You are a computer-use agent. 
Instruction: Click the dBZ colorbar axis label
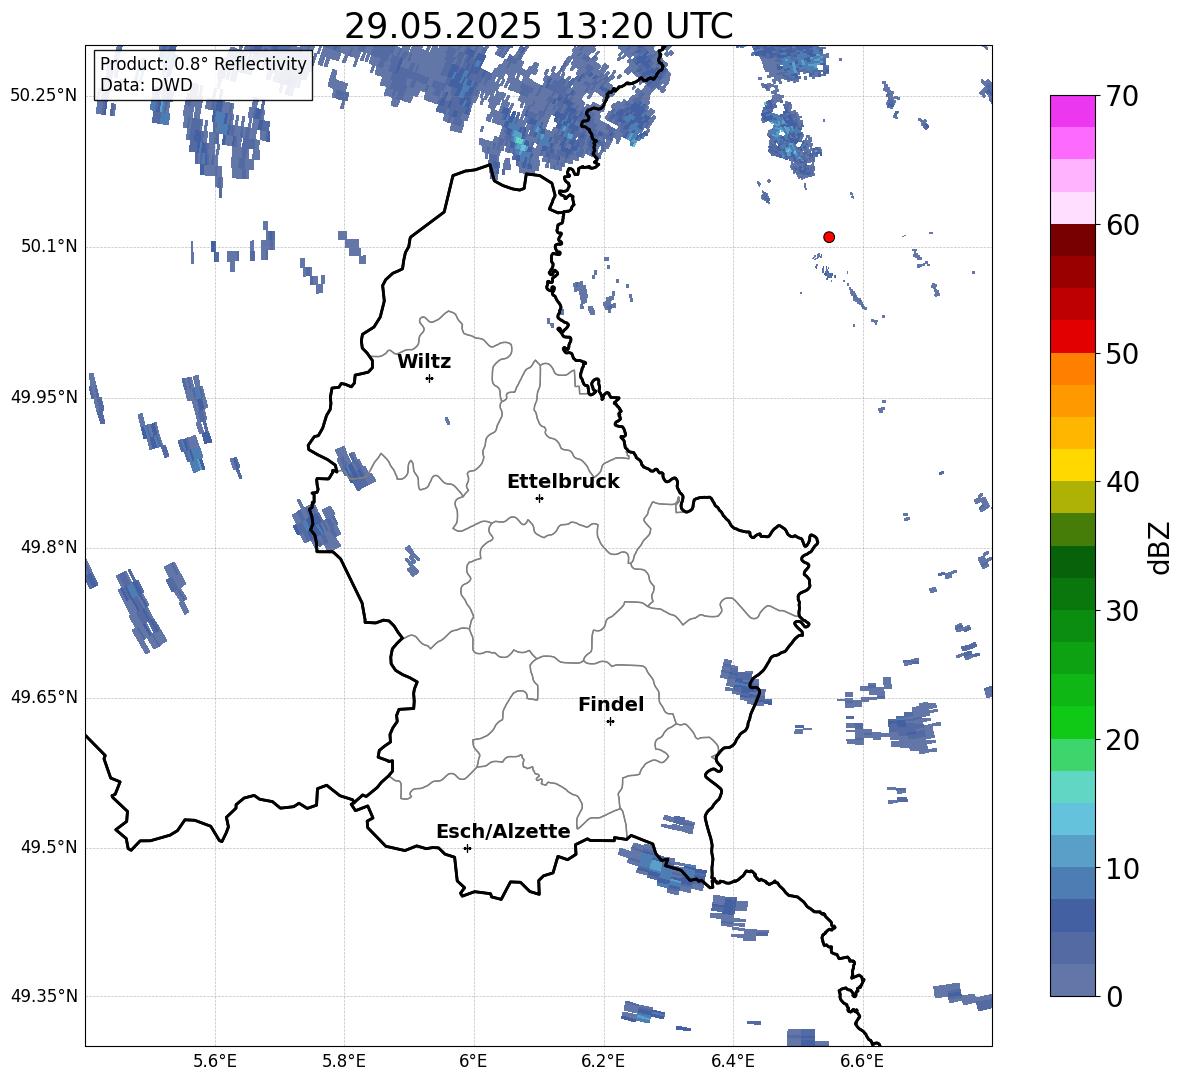(1160, 547)
